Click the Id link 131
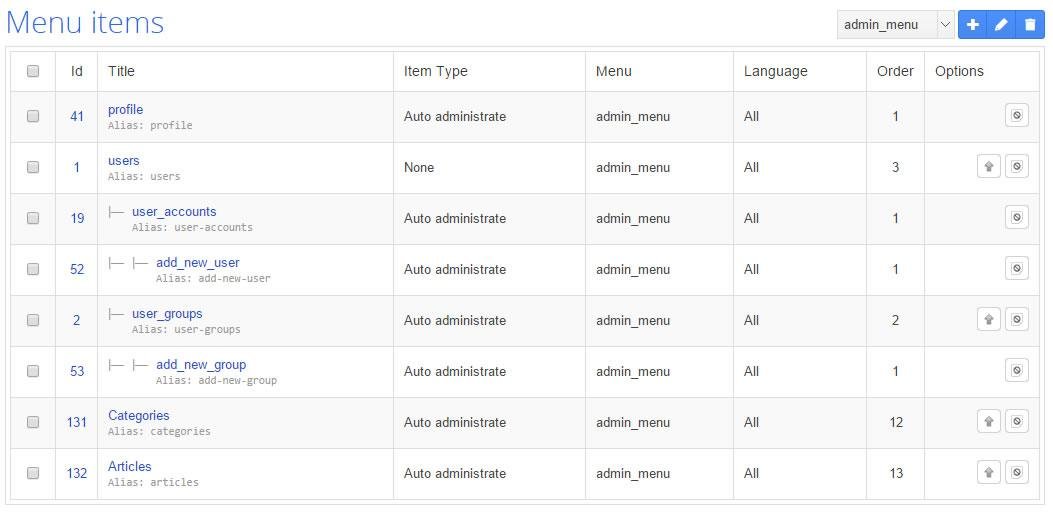This screenshot has height=512, width=1053. point(77,422)
